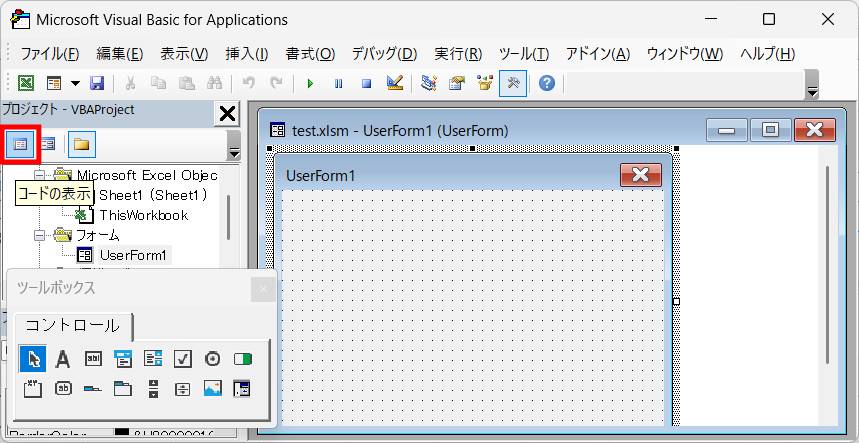Choose the Label (A) control tool
This screenshot has width=859, height=443.
(63, 359)
